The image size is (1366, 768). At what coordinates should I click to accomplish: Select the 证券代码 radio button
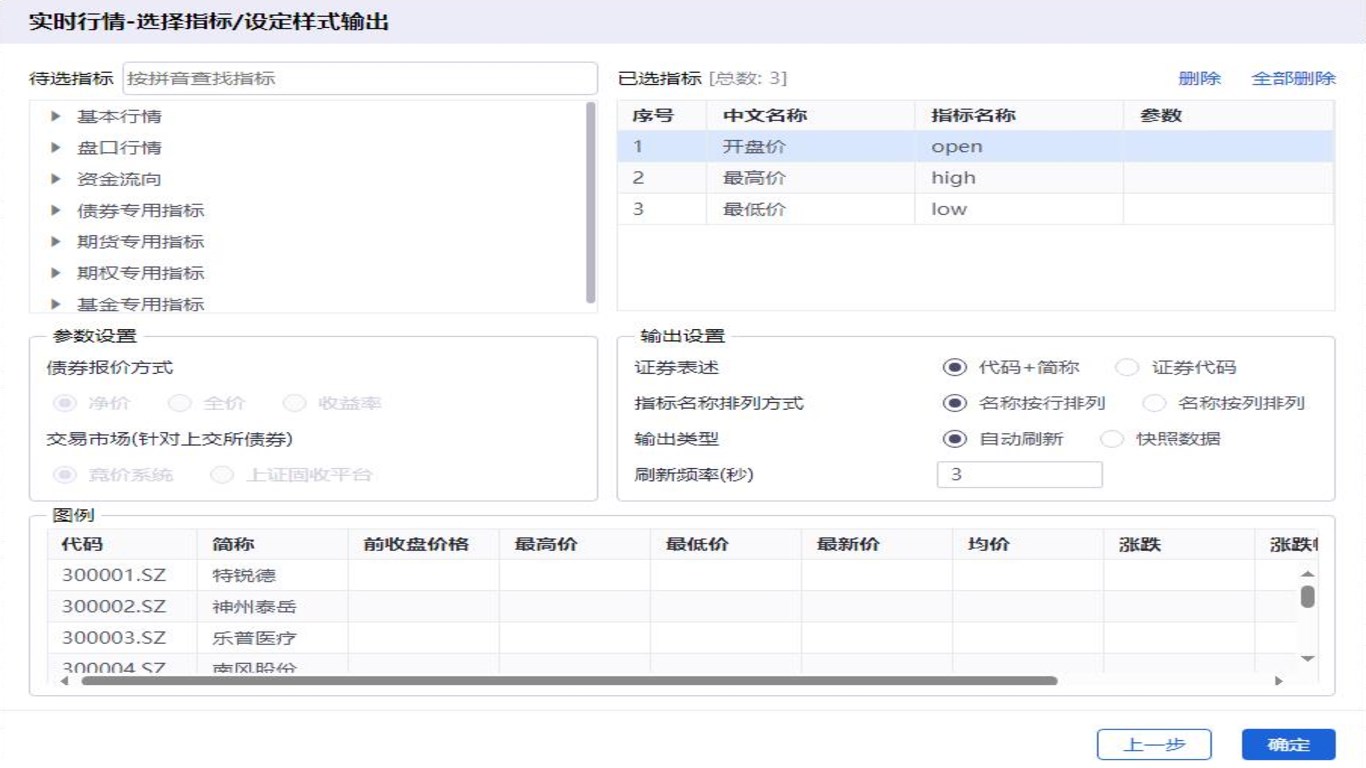[x=1127, y=367]
